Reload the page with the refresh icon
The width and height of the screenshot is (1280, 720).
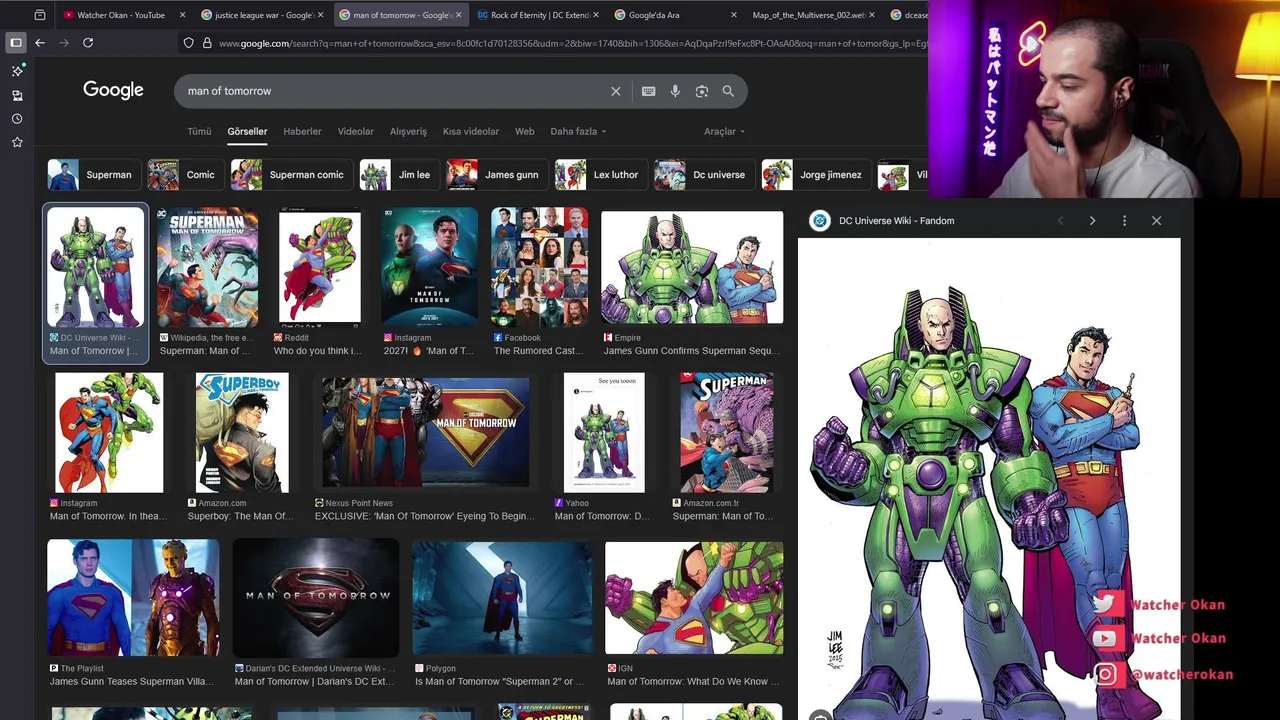(x=88, y=43)
